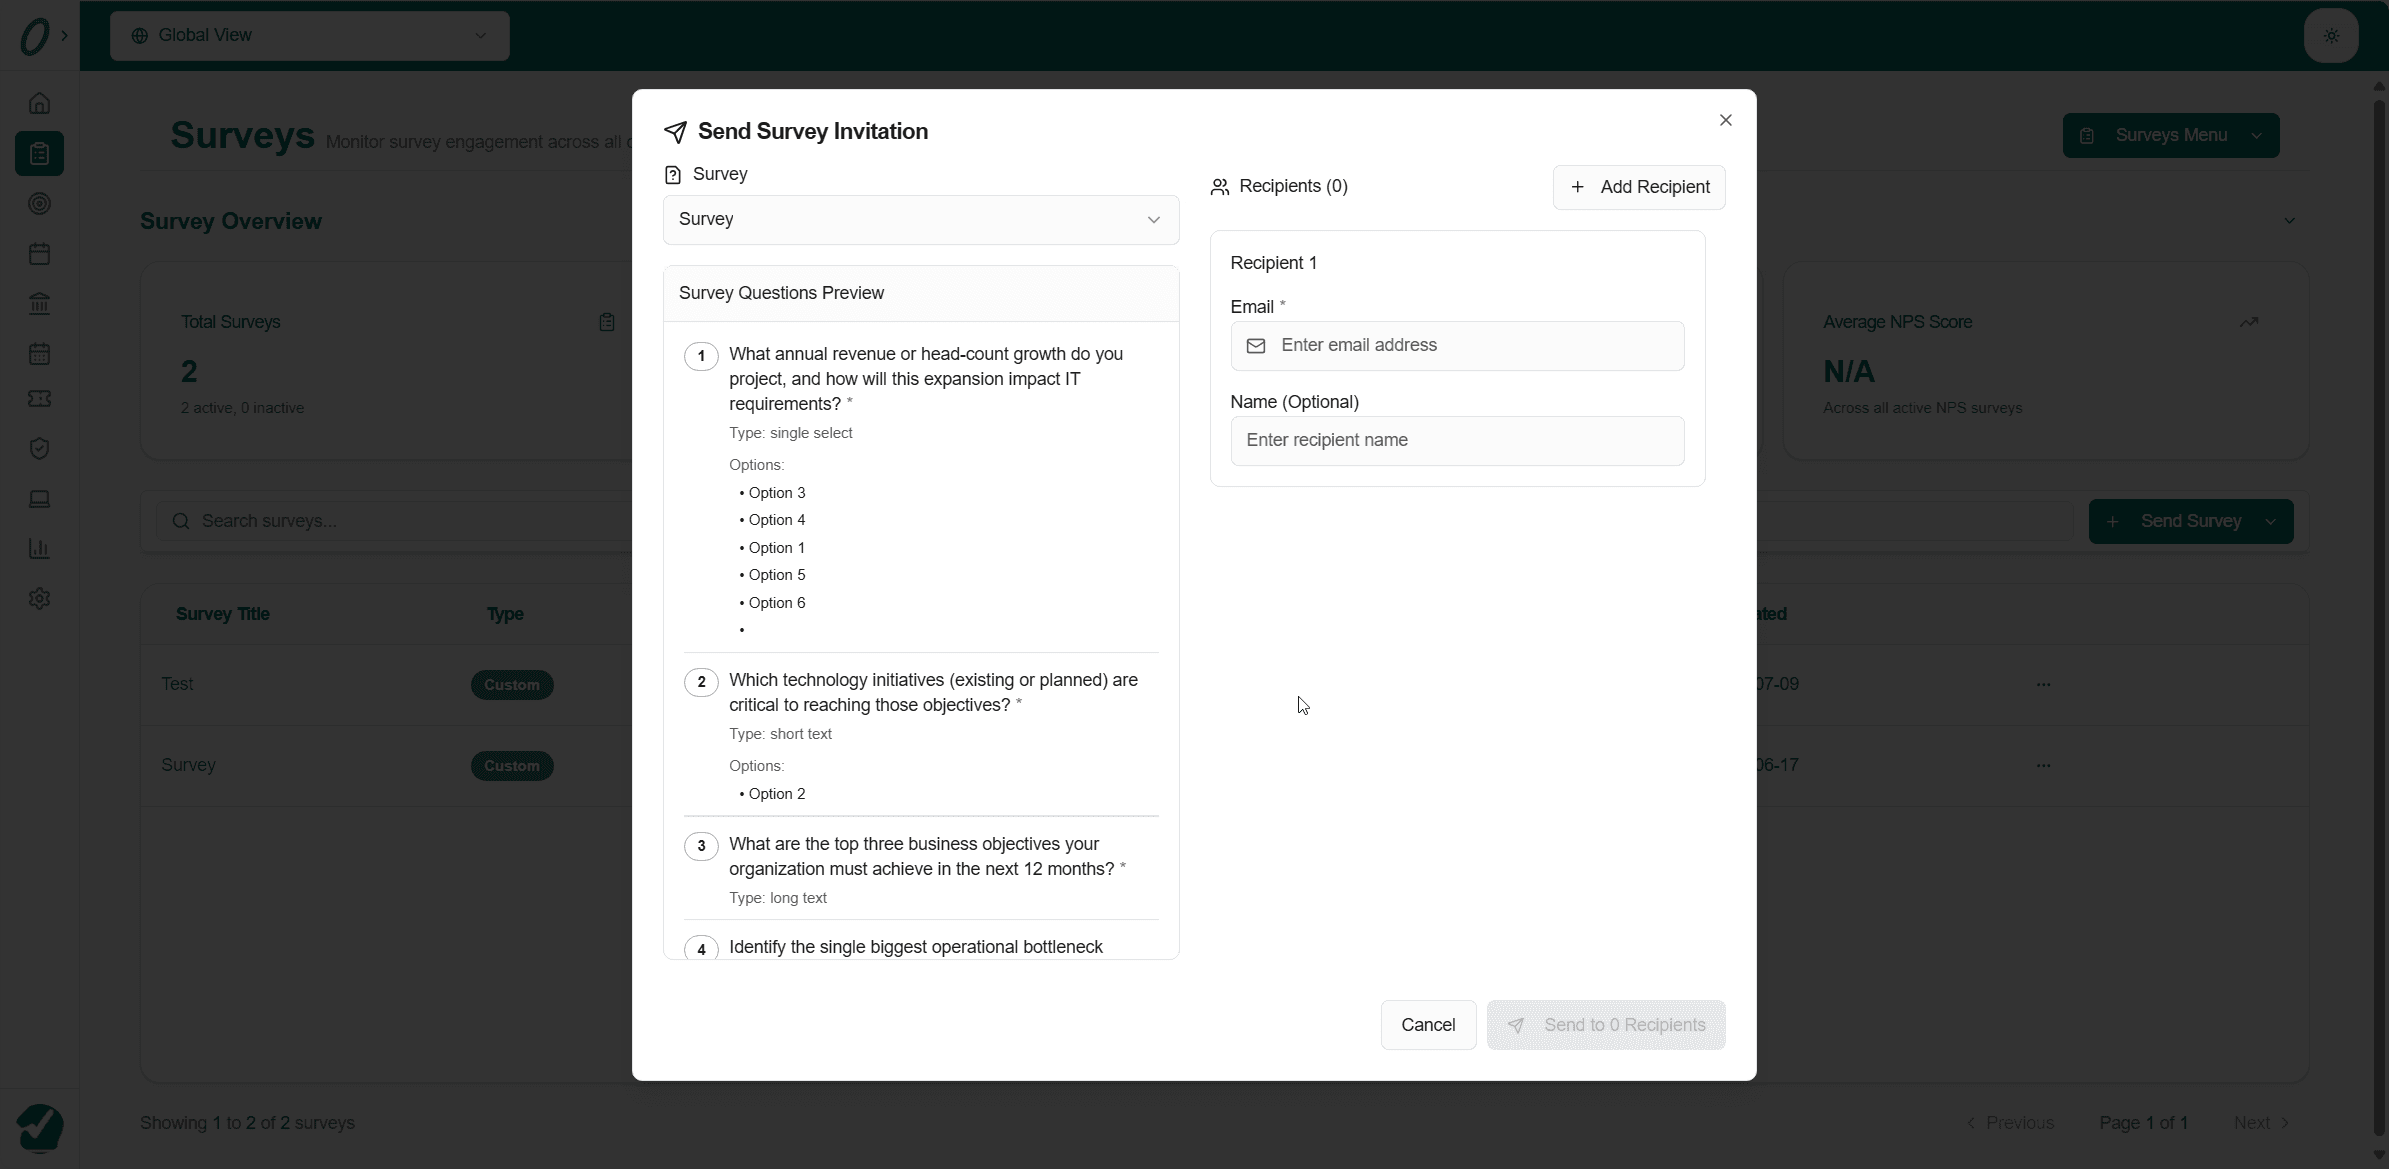
Task: Open the Home dashboard from the sidebar
Action: coord(39,102)
